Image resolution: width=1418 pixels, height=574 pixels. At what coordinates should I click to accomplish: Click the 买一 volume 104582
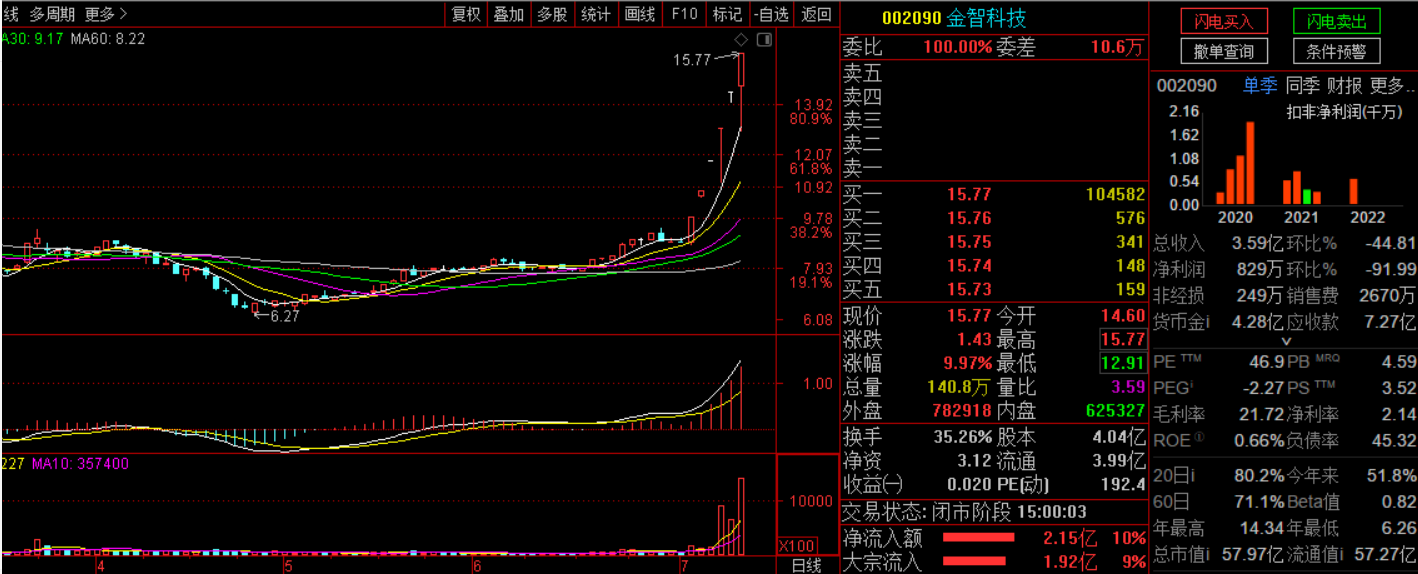pyautogui.click(x=1114, y=194)
